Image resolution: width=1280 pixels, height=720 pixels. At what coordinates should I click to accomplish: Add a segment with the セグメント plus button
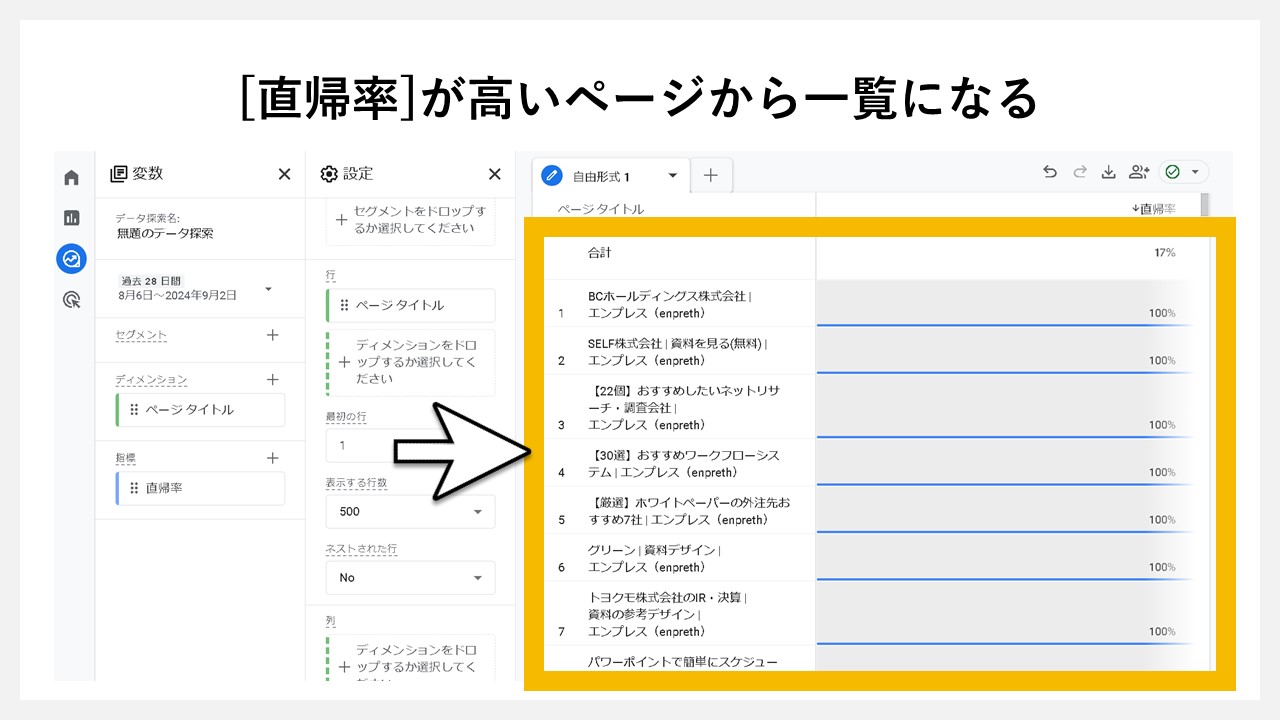pos(271,335)
